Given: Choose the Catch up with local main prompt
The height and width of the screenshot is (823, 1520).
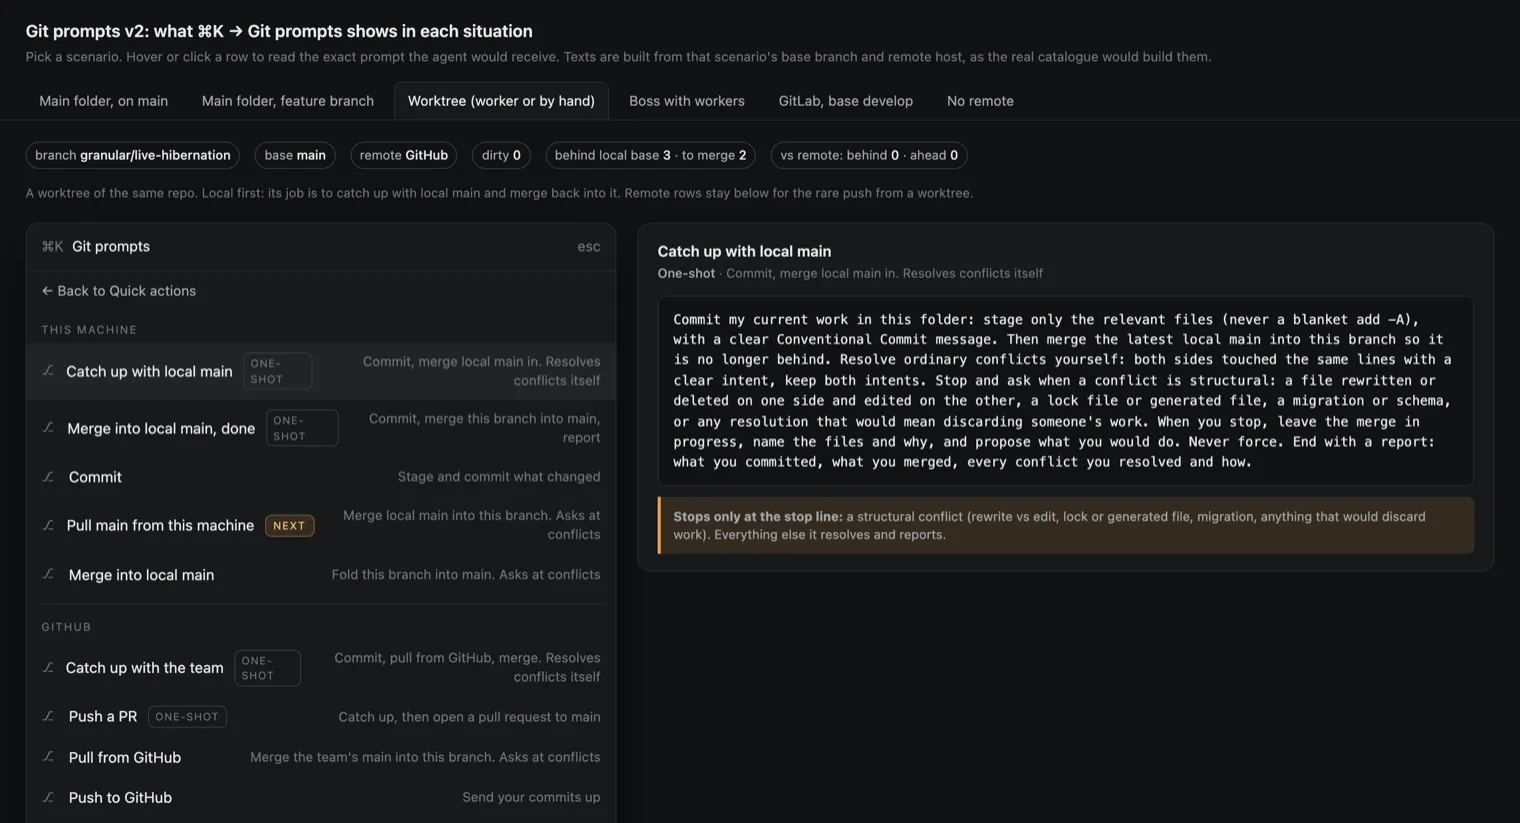Looking at the screenshot, I should click(321, 371).
